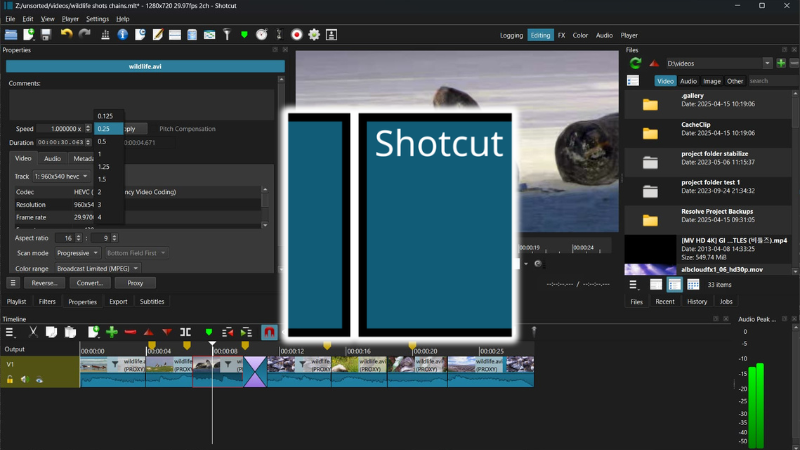The width and height of the screenshot is (800, 450).
Task: Click the Redo arrow icon in toolbar
Action: 85,34
